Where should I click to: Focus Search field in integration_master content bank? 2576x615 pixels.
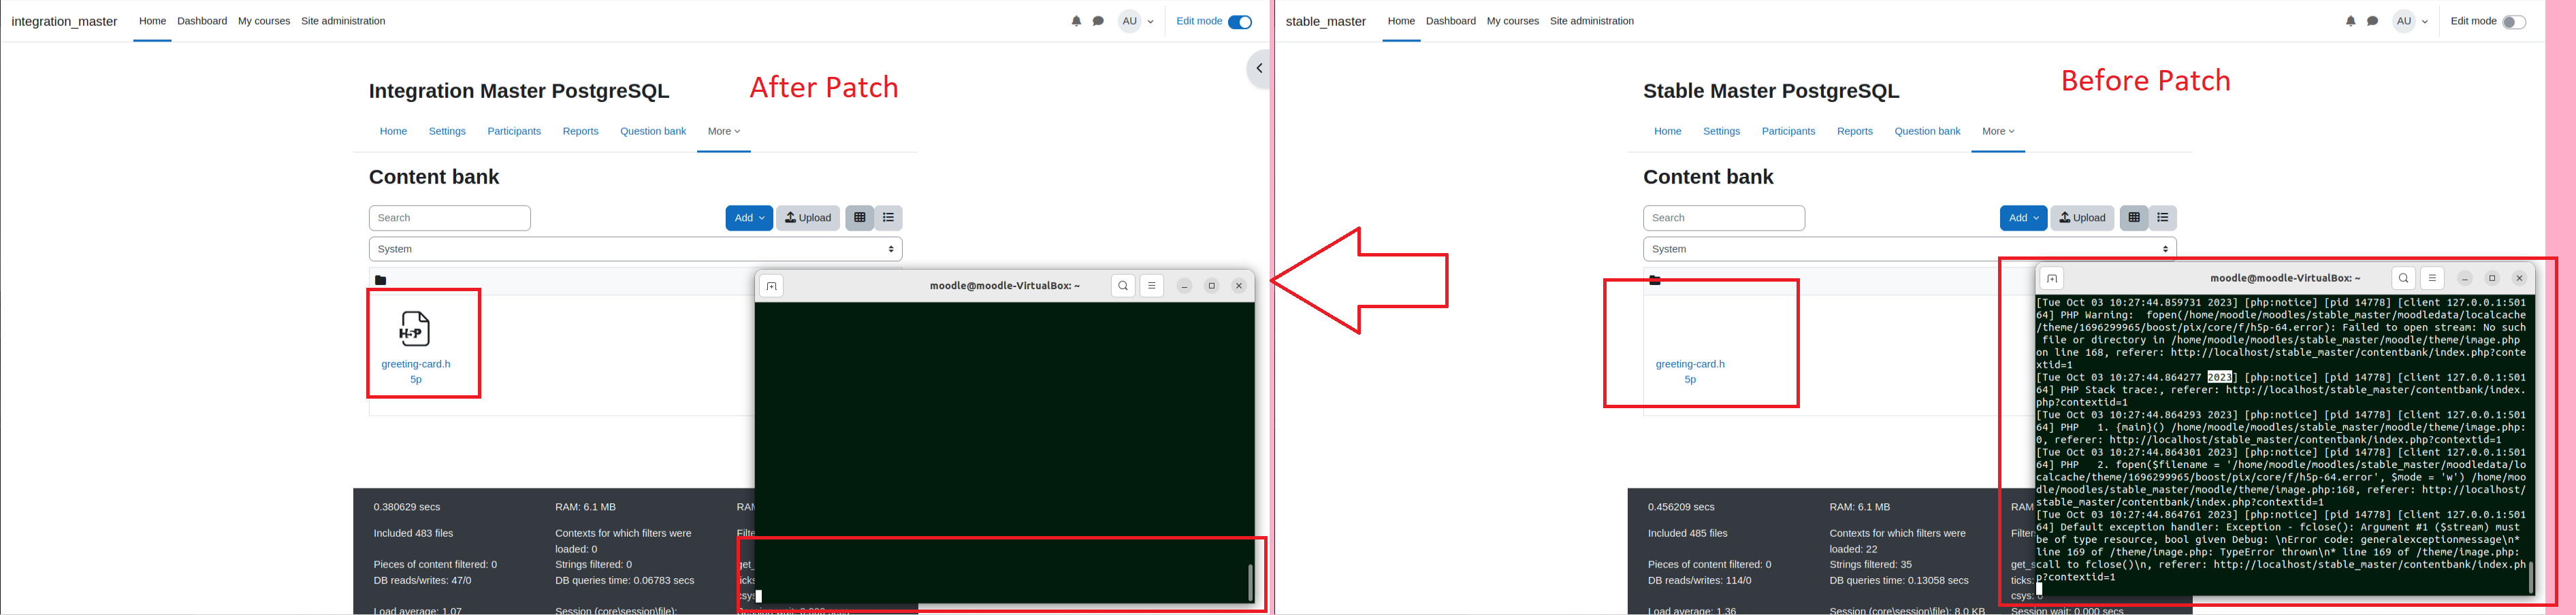tap(450, 218)
